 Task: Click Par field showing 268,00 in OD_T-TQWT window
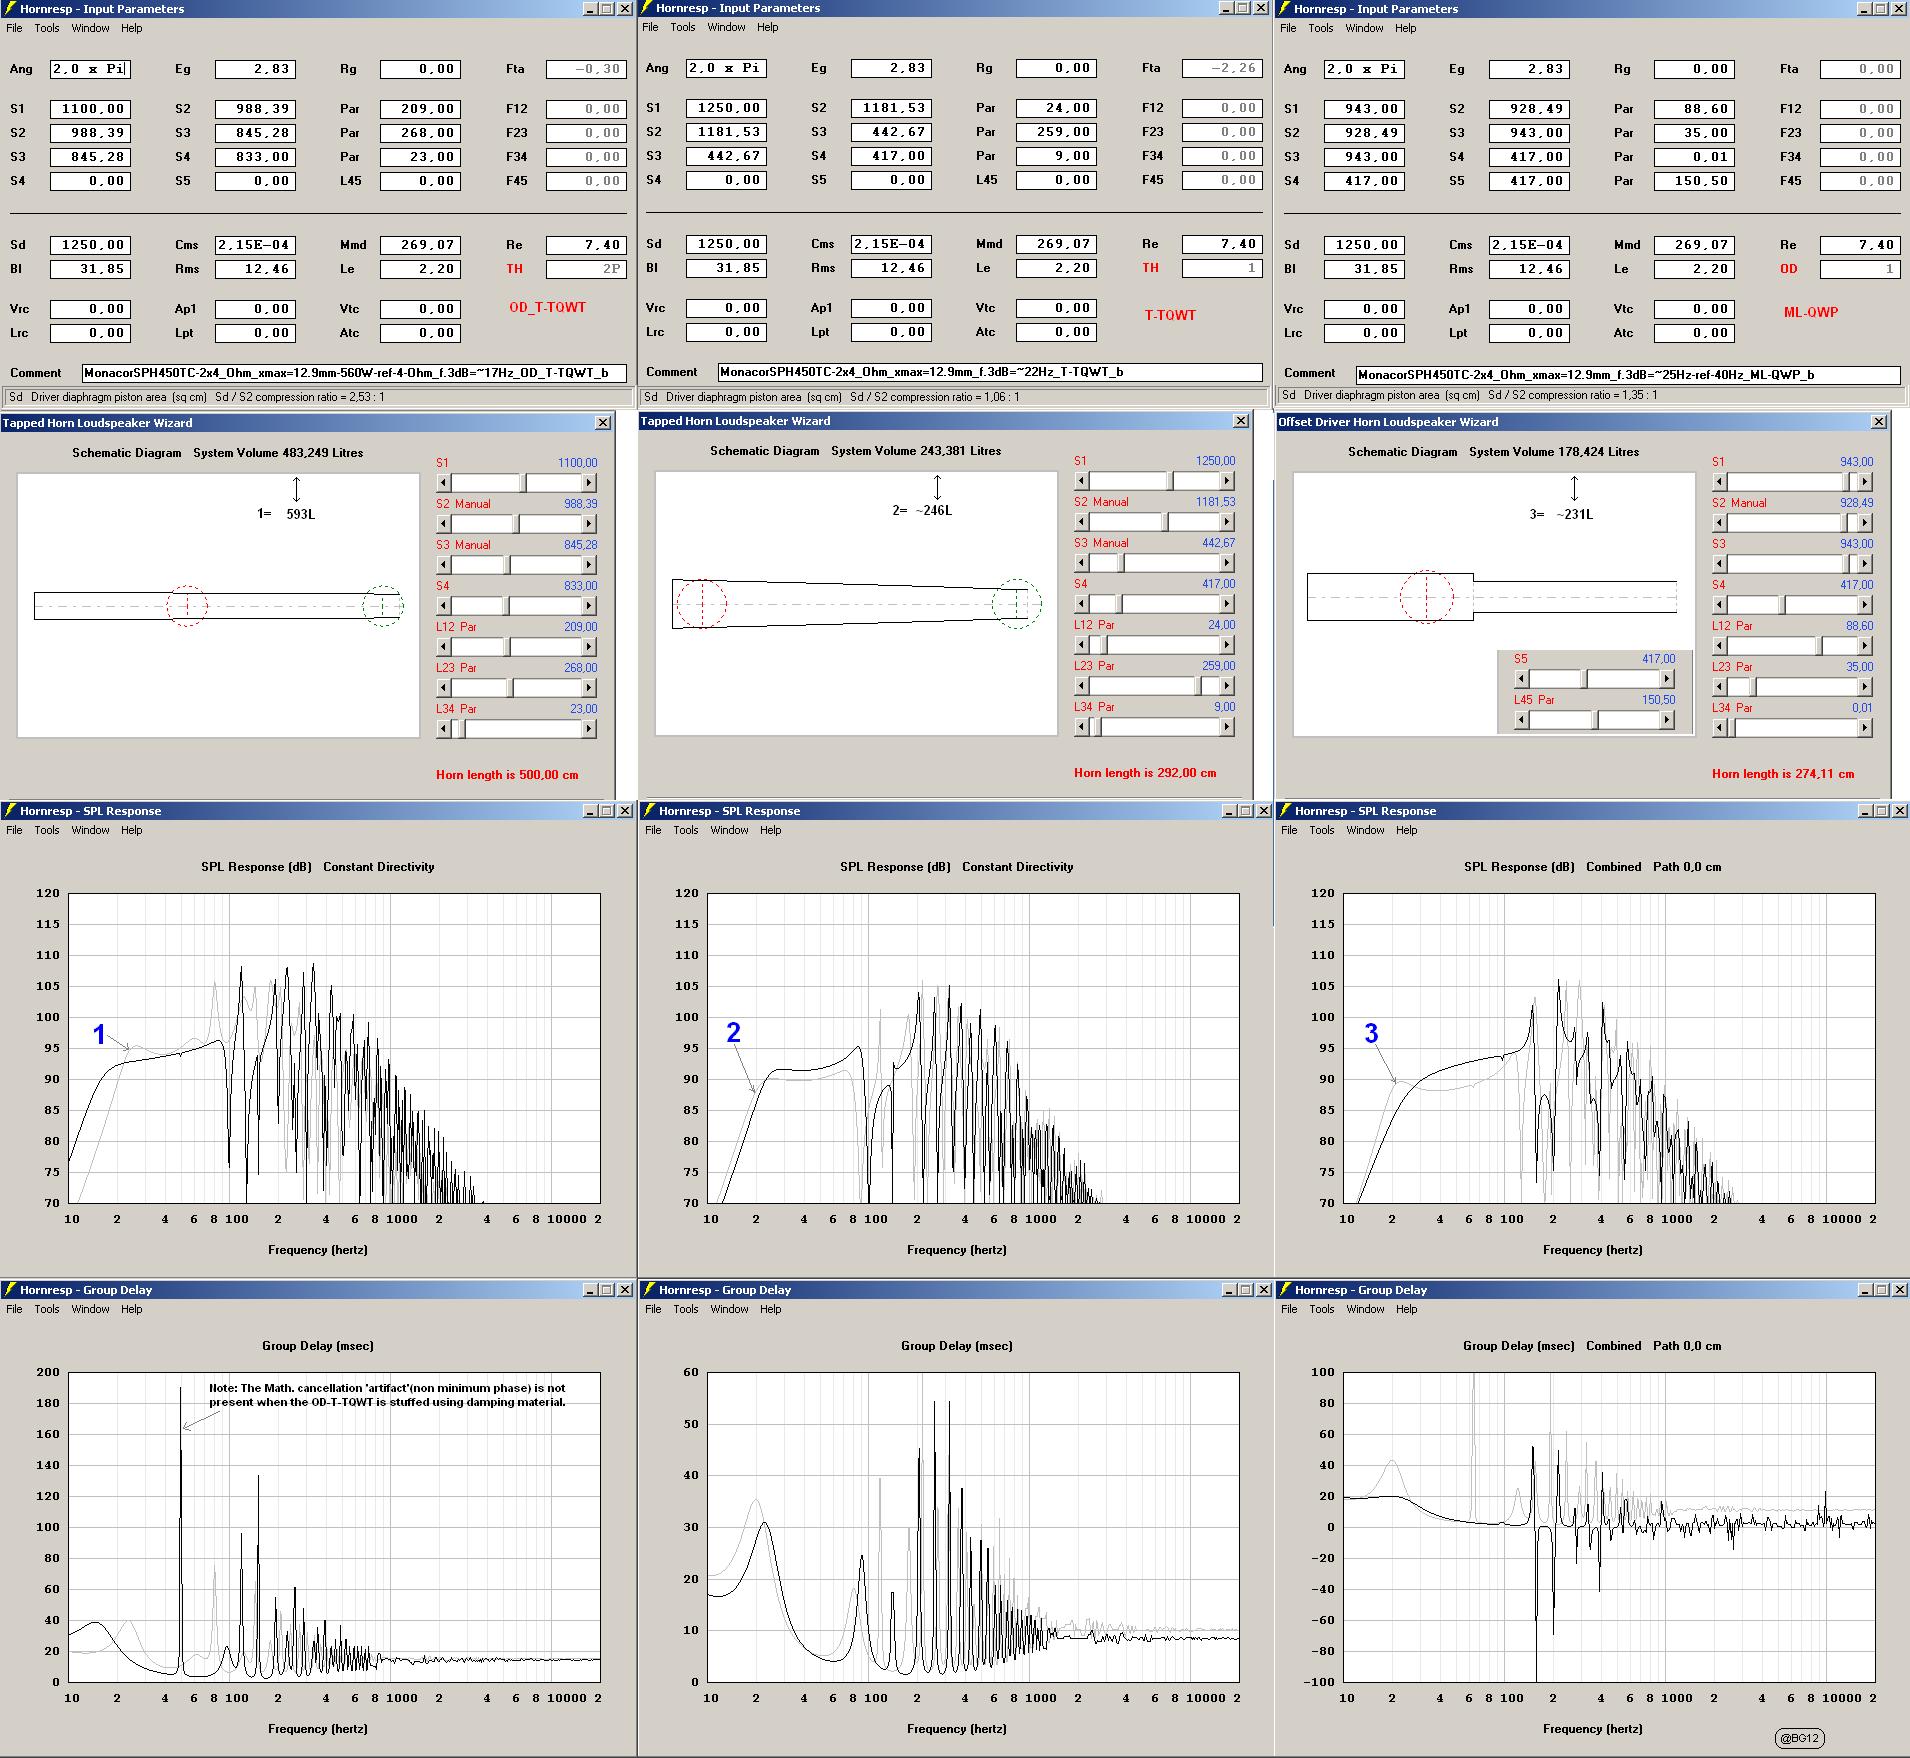point(420,133)
